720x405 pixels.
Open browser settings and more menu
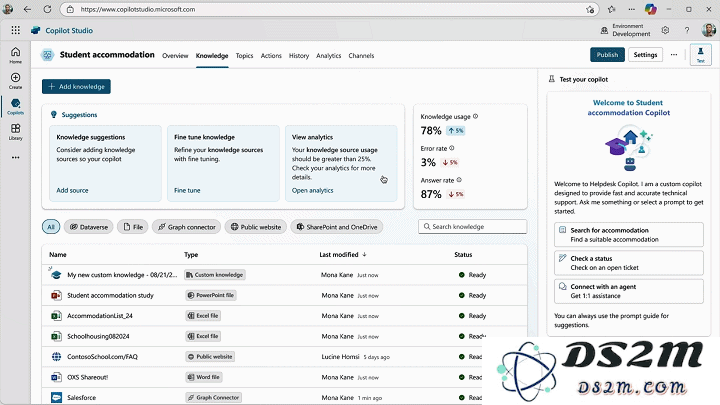point(632,9)
